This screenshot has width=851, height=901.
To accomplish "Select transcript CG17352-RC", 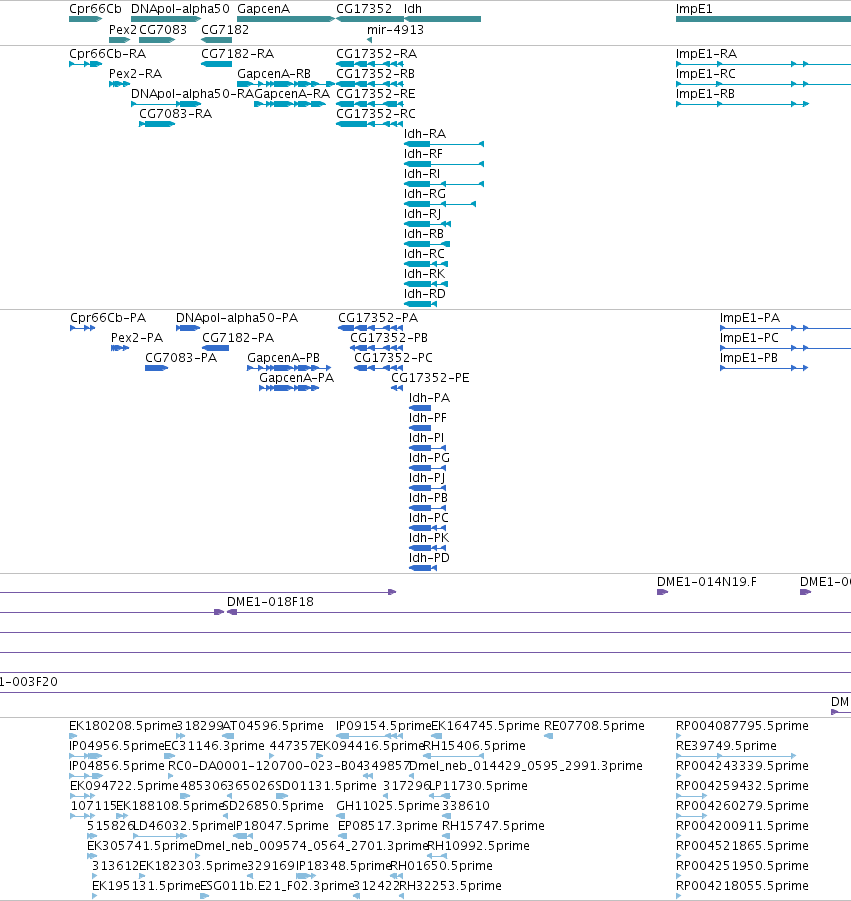I will pos(376,114).
